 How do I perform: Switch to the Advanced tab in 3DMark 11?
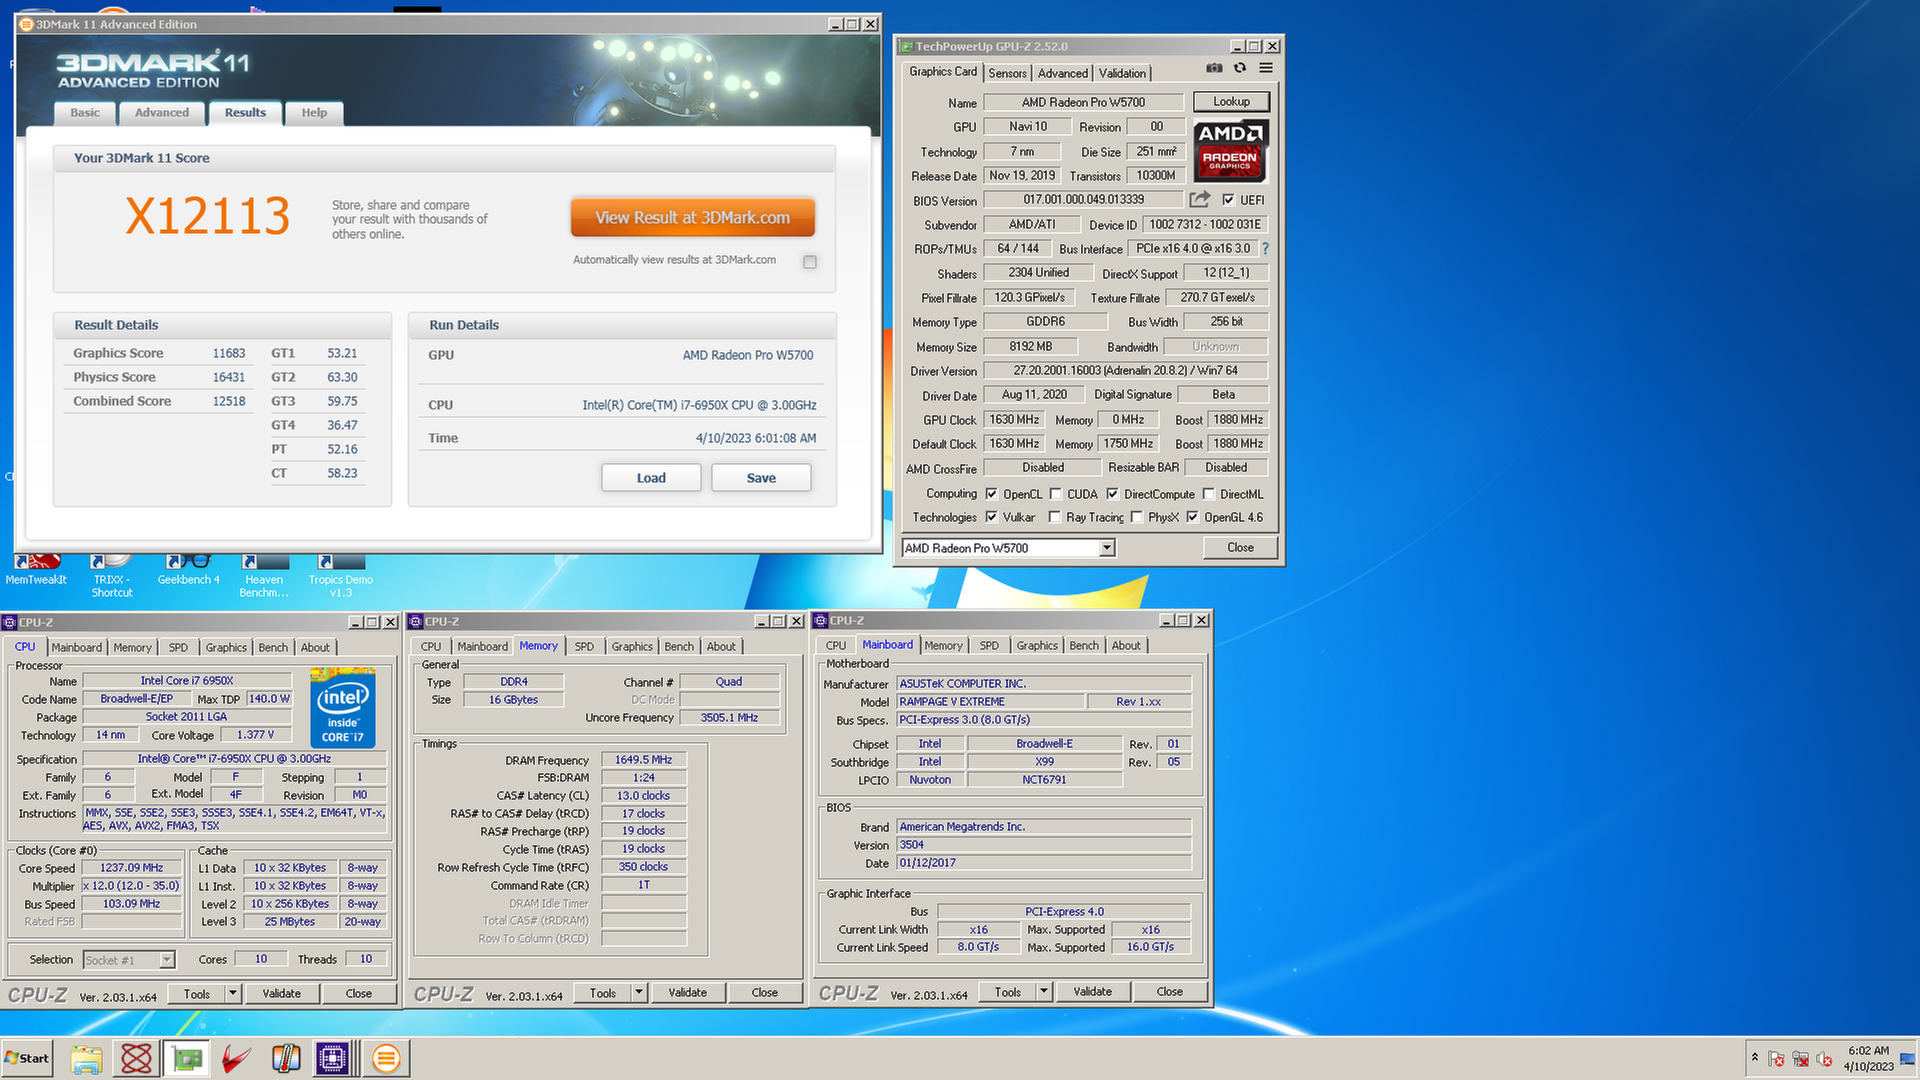point(162,113)
